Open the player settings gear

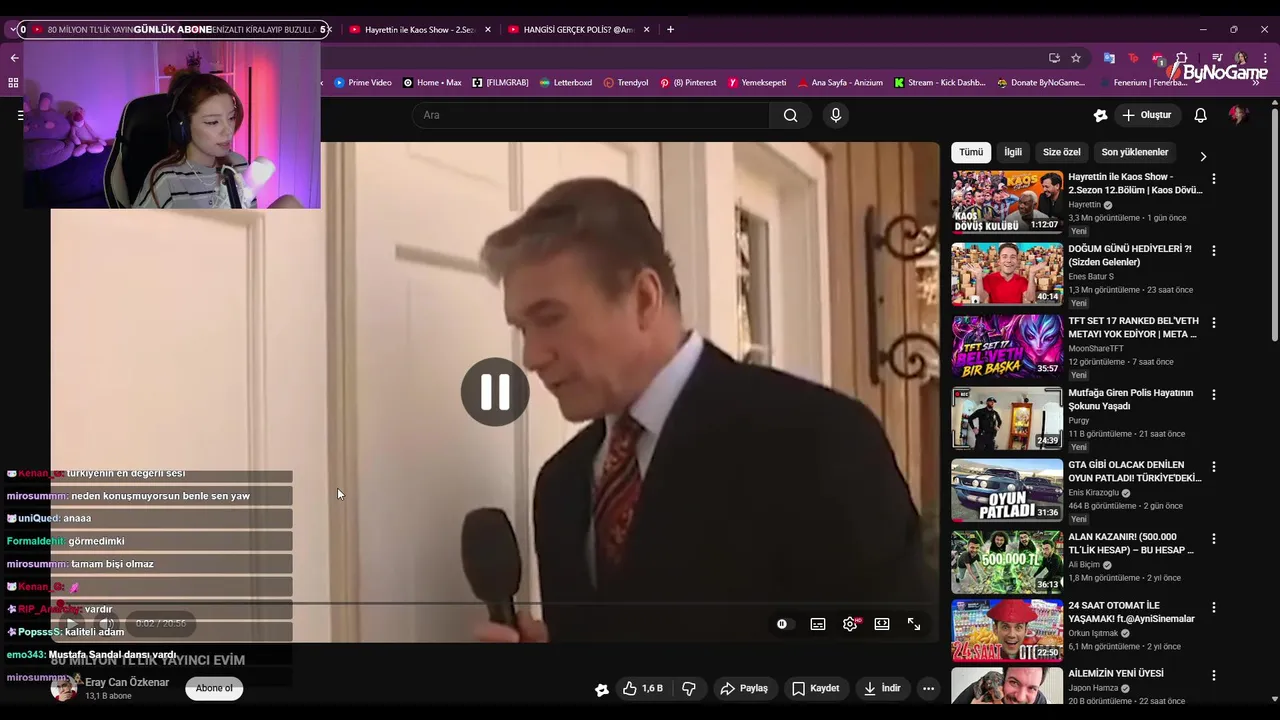click(x=850, y=624)
